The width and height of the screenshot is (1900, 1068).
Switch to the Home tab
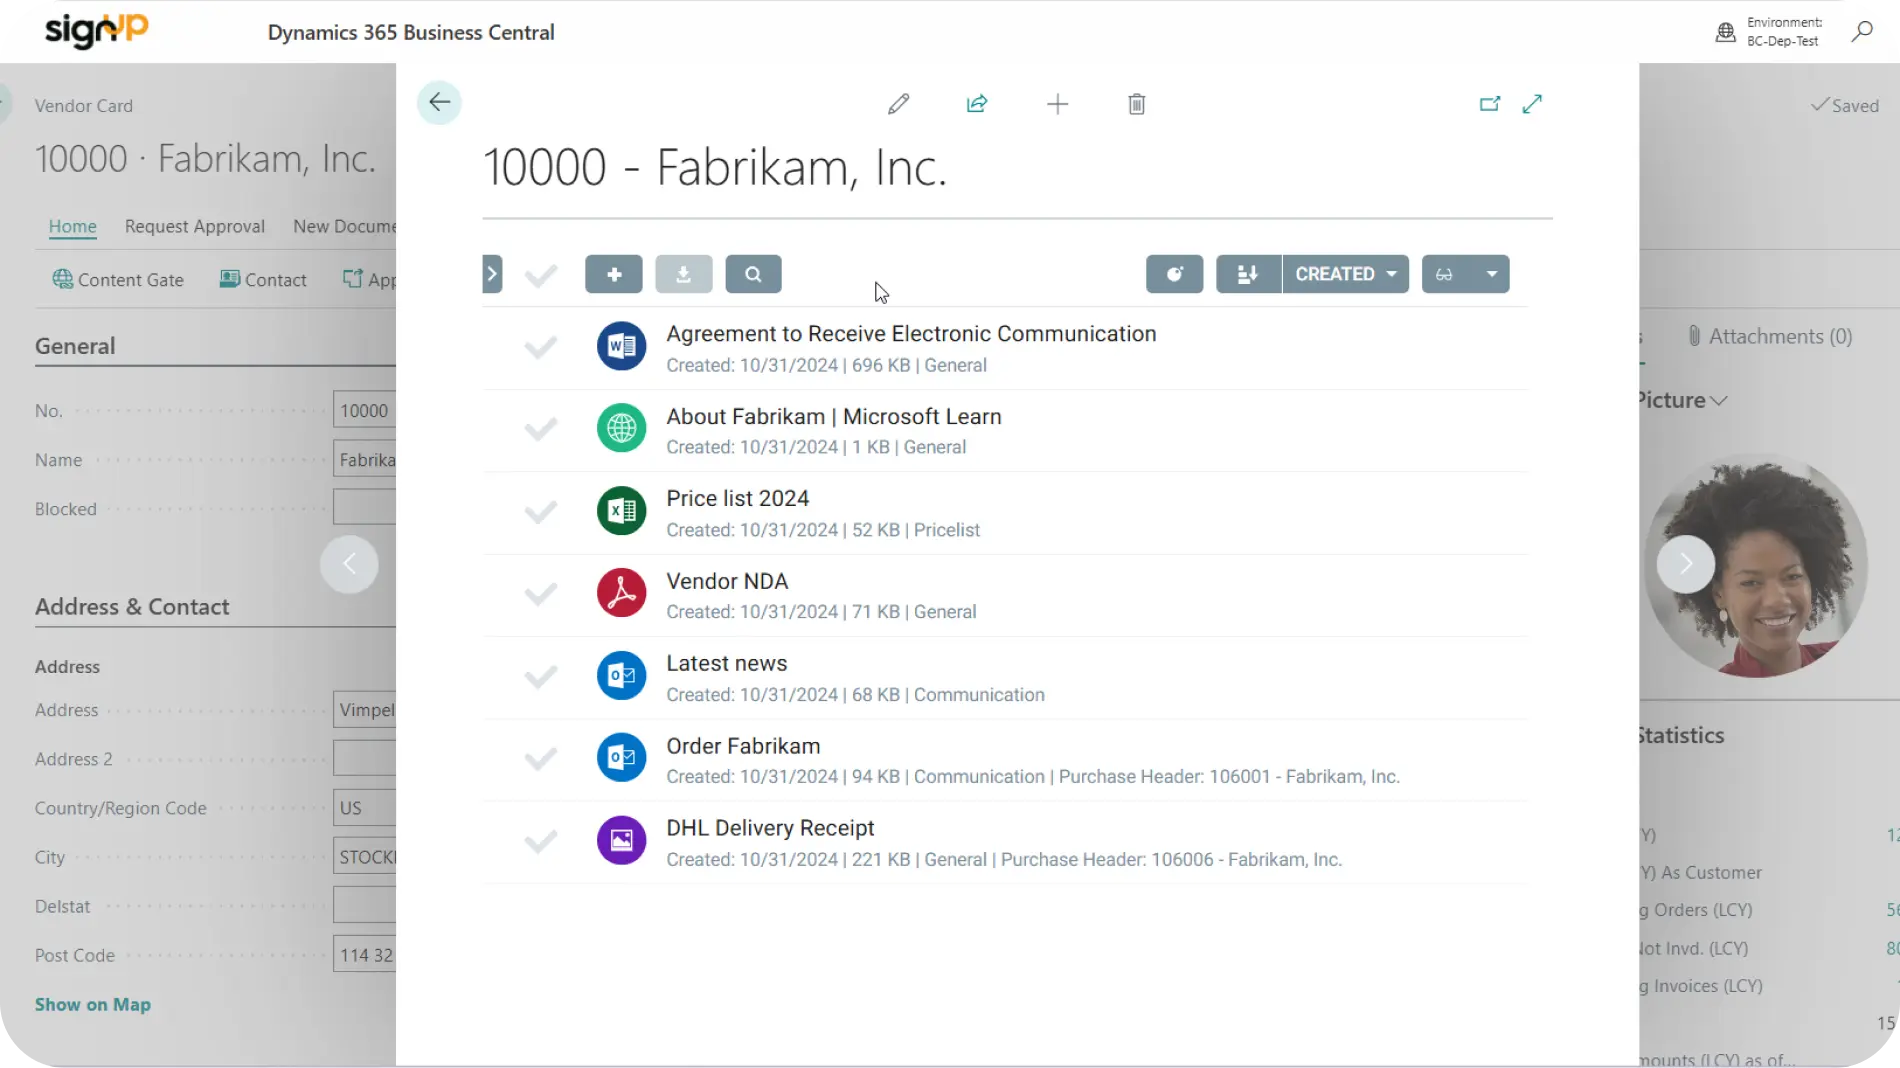coord(73,226)
